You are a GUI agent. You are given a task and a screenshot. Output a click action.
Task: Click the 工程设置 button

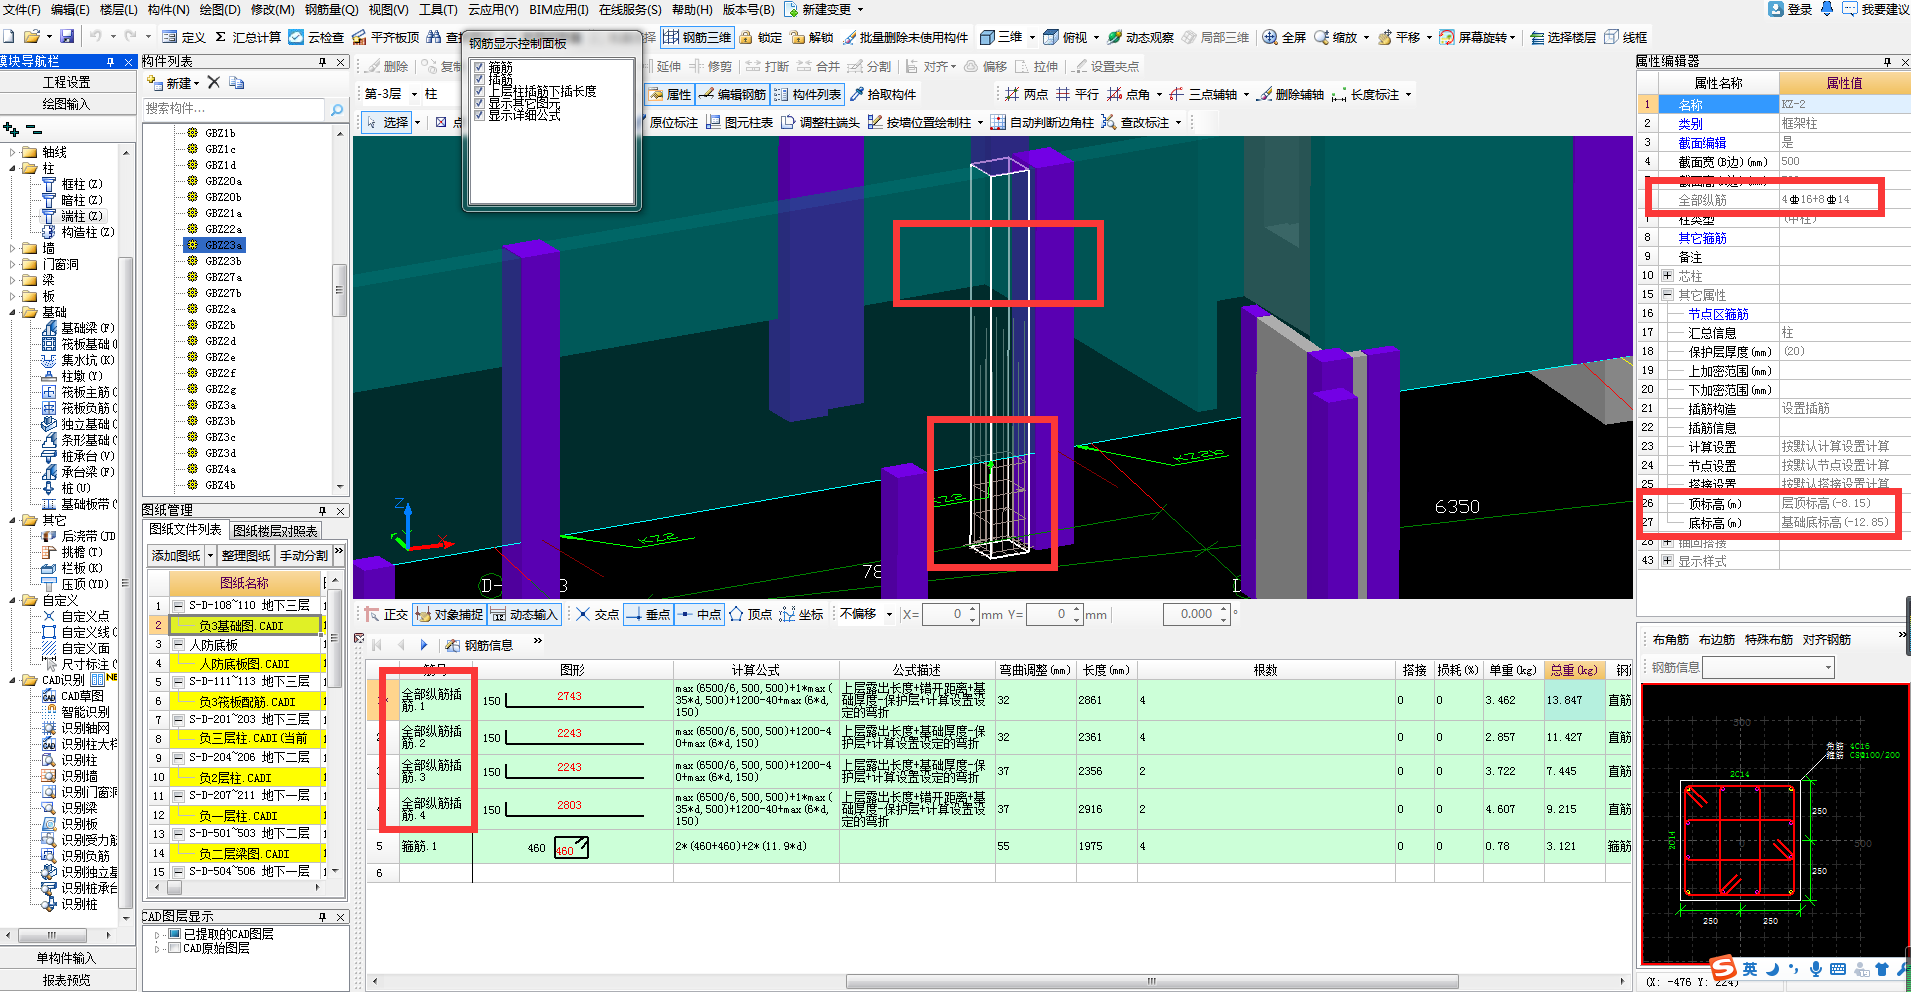click(66, 82)
